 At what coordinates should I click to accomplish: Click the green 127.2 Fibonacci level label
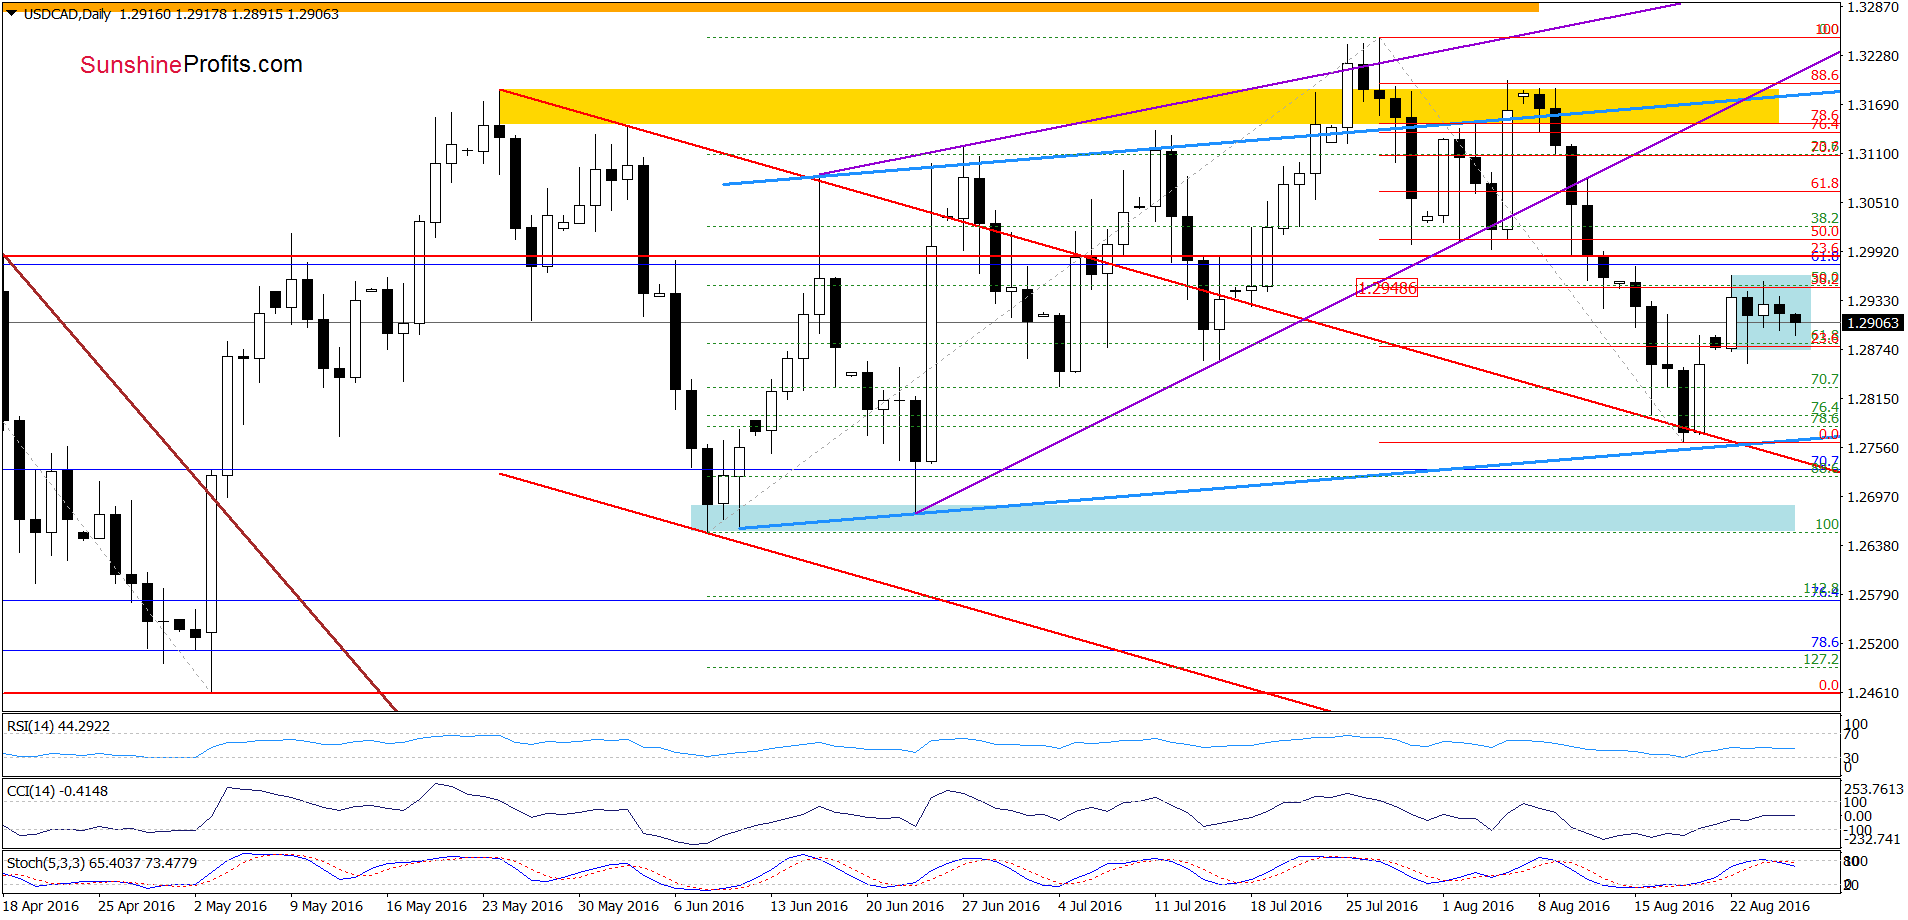coord(1821,659)
